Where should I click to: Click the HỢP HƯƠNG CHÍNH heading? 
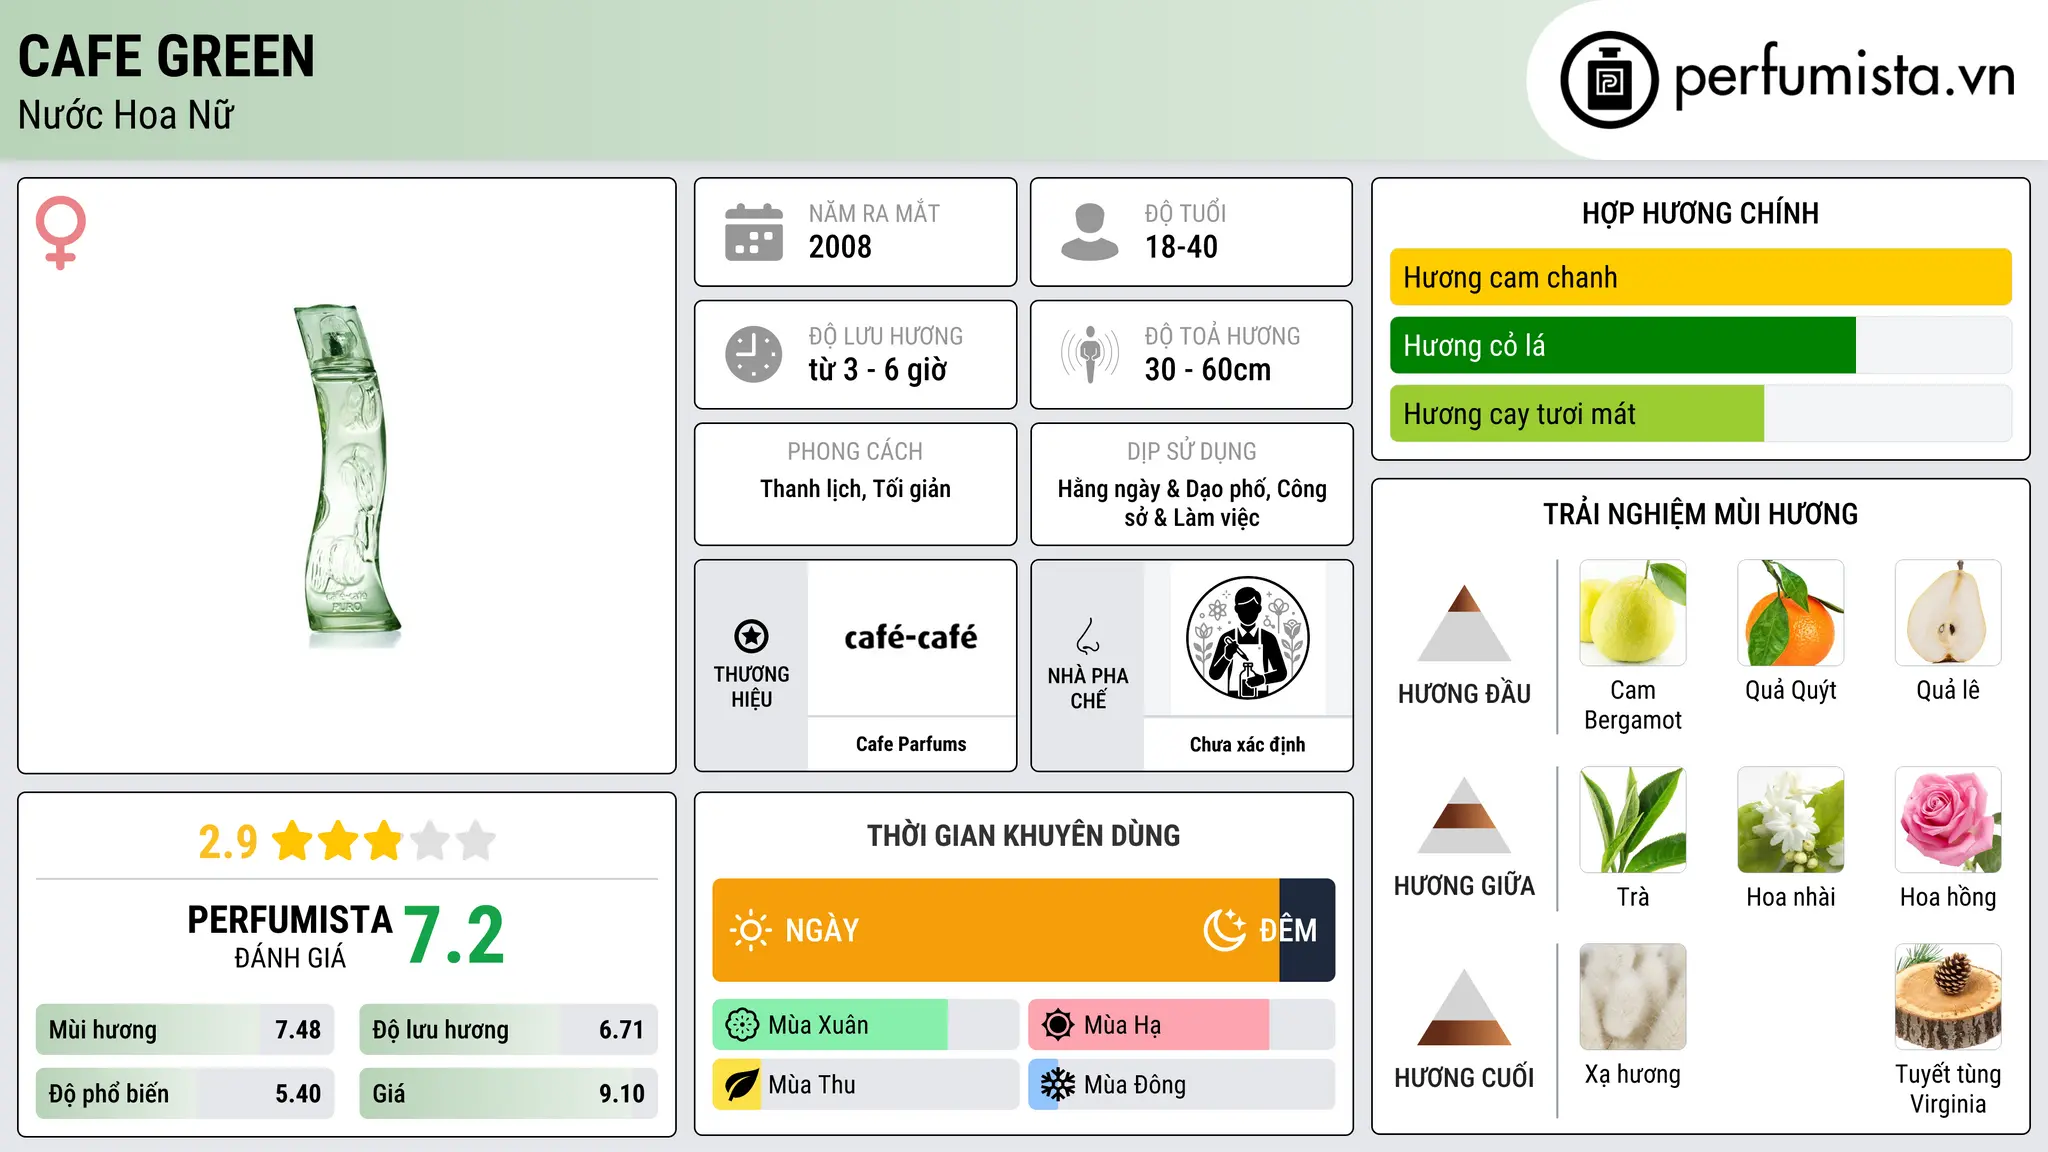pos(1700,213)
